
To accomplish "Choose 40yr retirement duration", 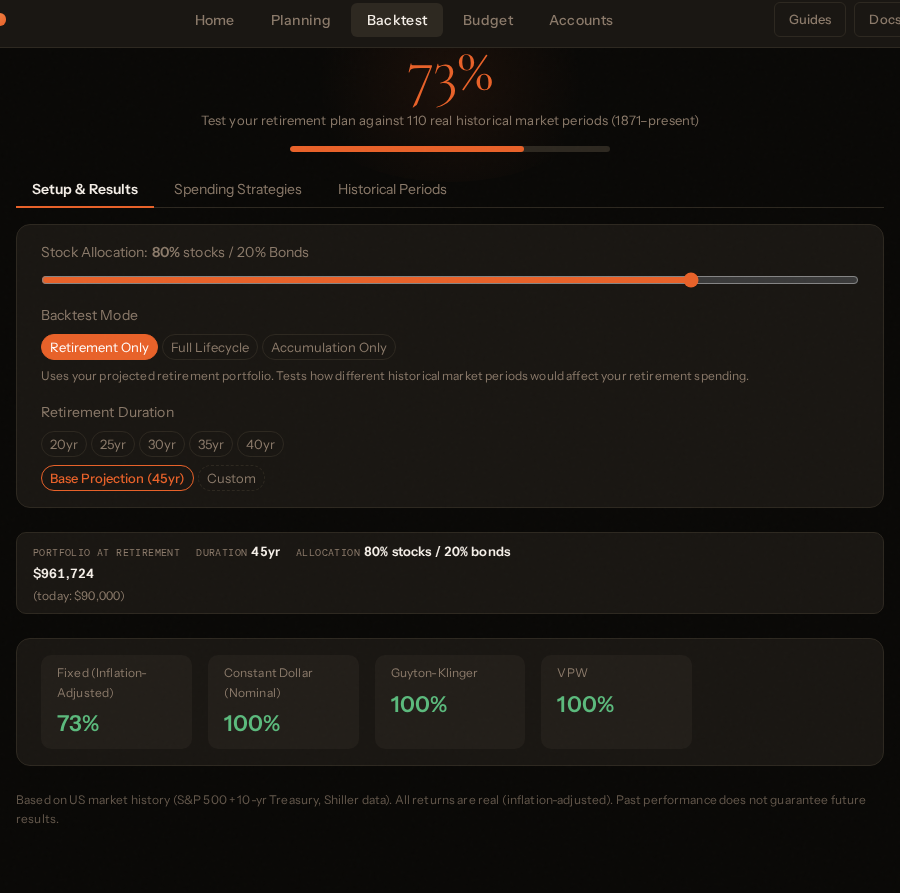I will (x=261, y=444).
